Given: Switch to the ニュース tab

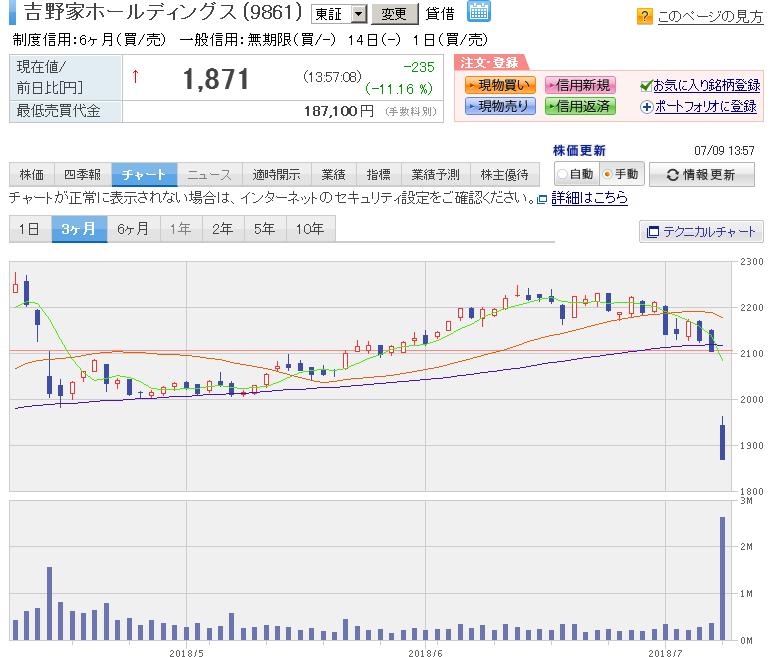Looking at the screenshot, I should pos(210,174).
